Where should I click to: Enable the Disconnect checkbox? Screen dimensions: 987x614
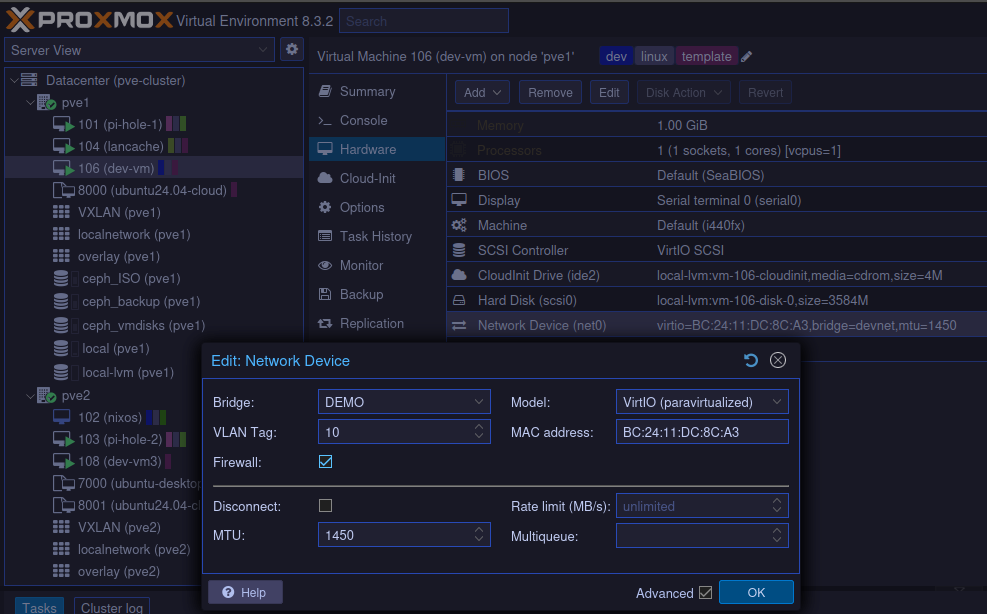click(x=325, y=506)
